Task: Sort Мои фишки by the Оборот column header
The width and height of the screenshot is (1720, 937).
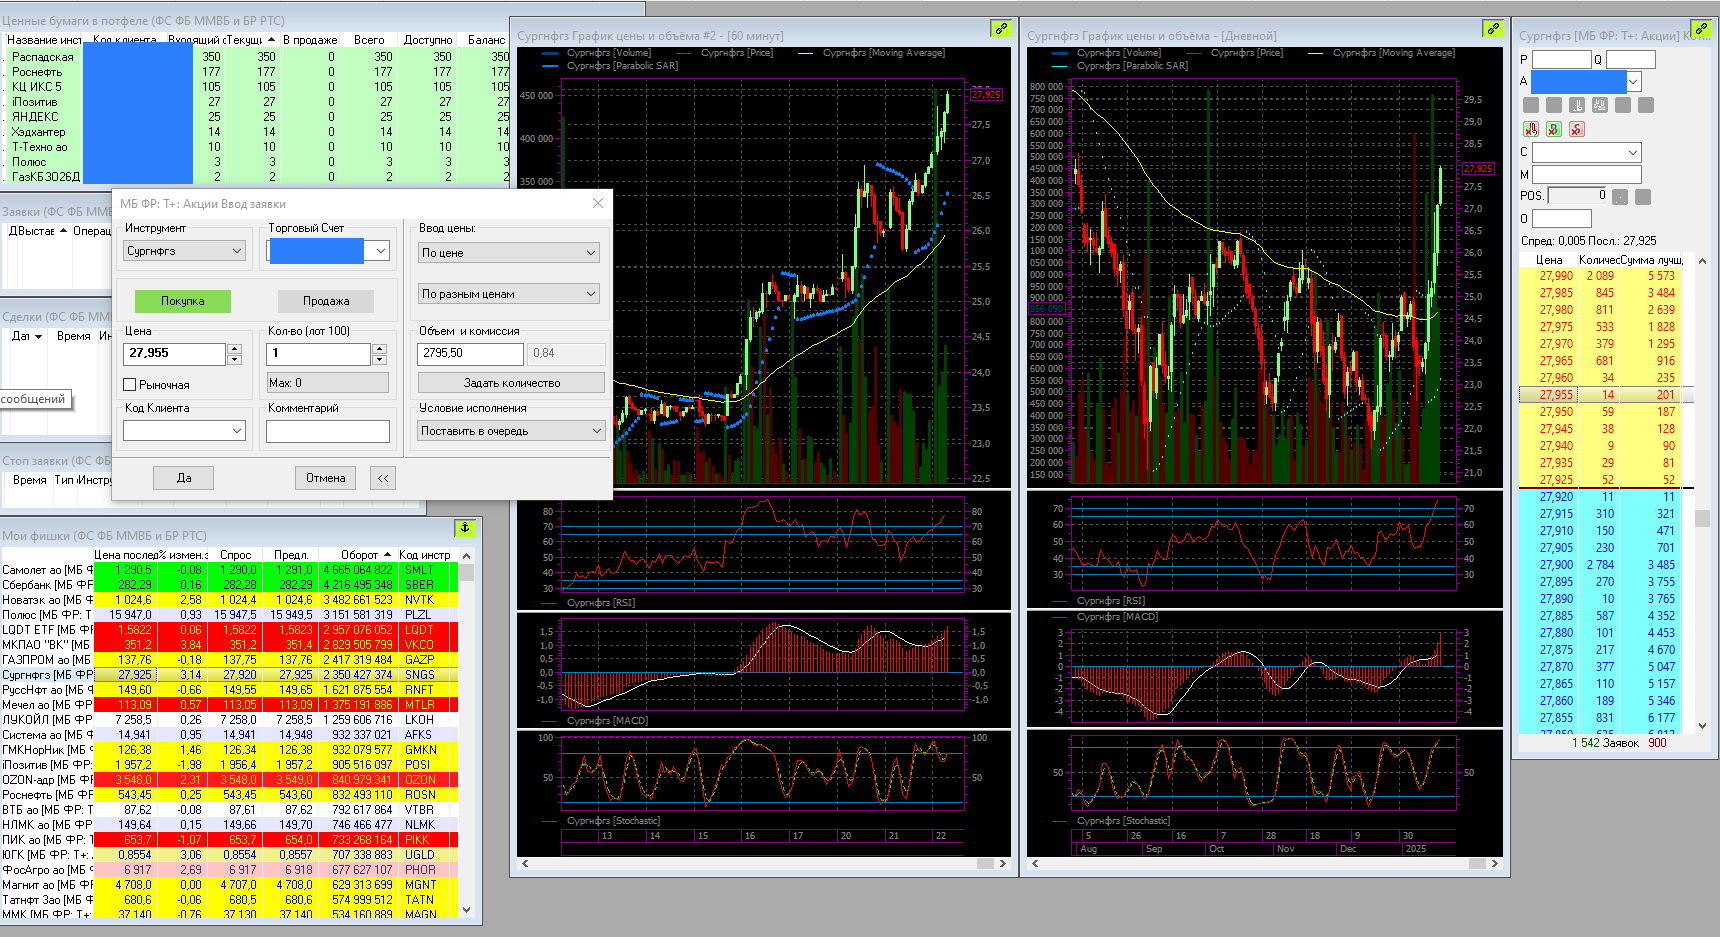Action: pyautogui.click(x=359, y=555)
